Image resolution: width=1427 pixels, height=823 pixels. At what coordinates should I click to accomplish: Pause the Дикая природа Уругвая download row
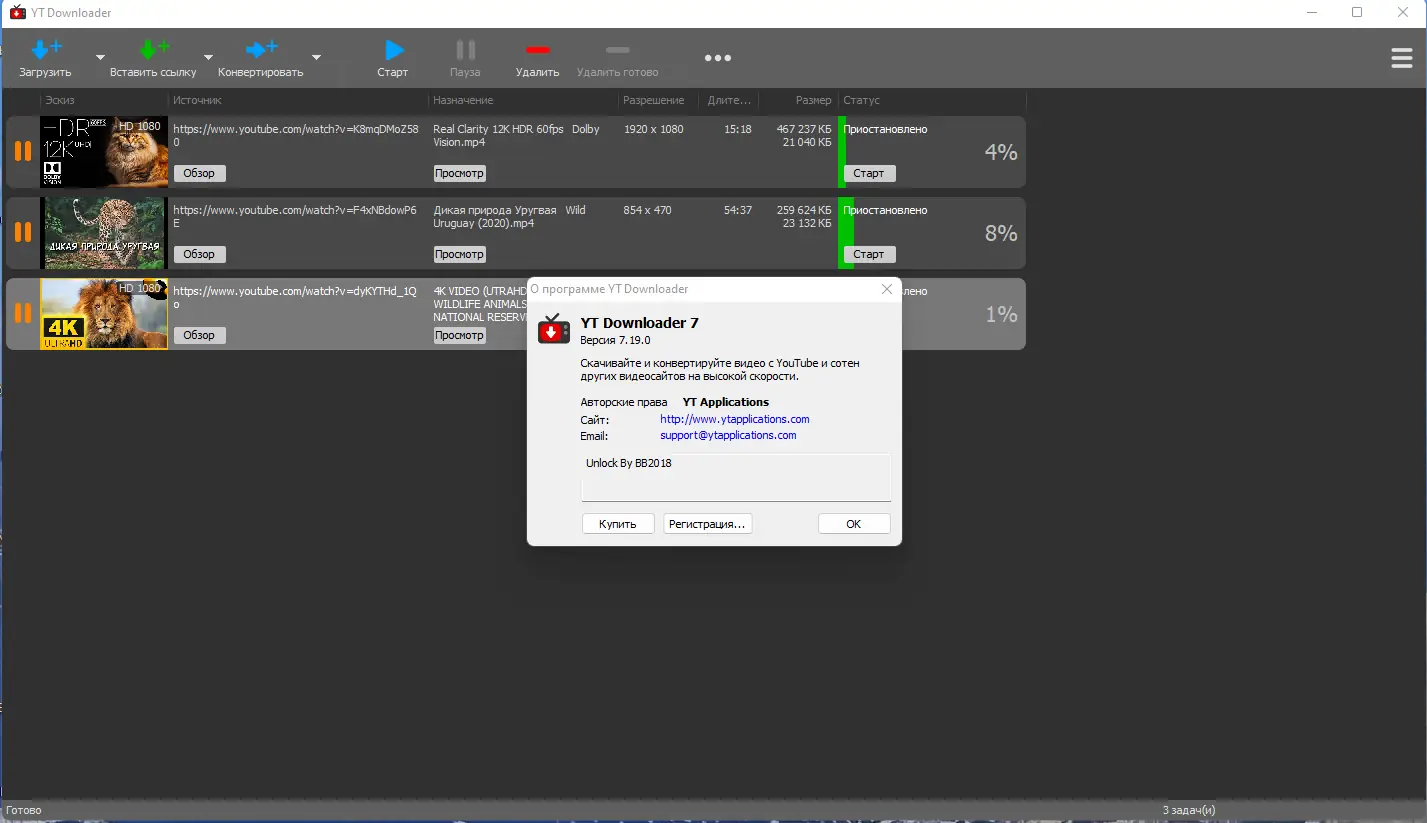click(22, 232)
